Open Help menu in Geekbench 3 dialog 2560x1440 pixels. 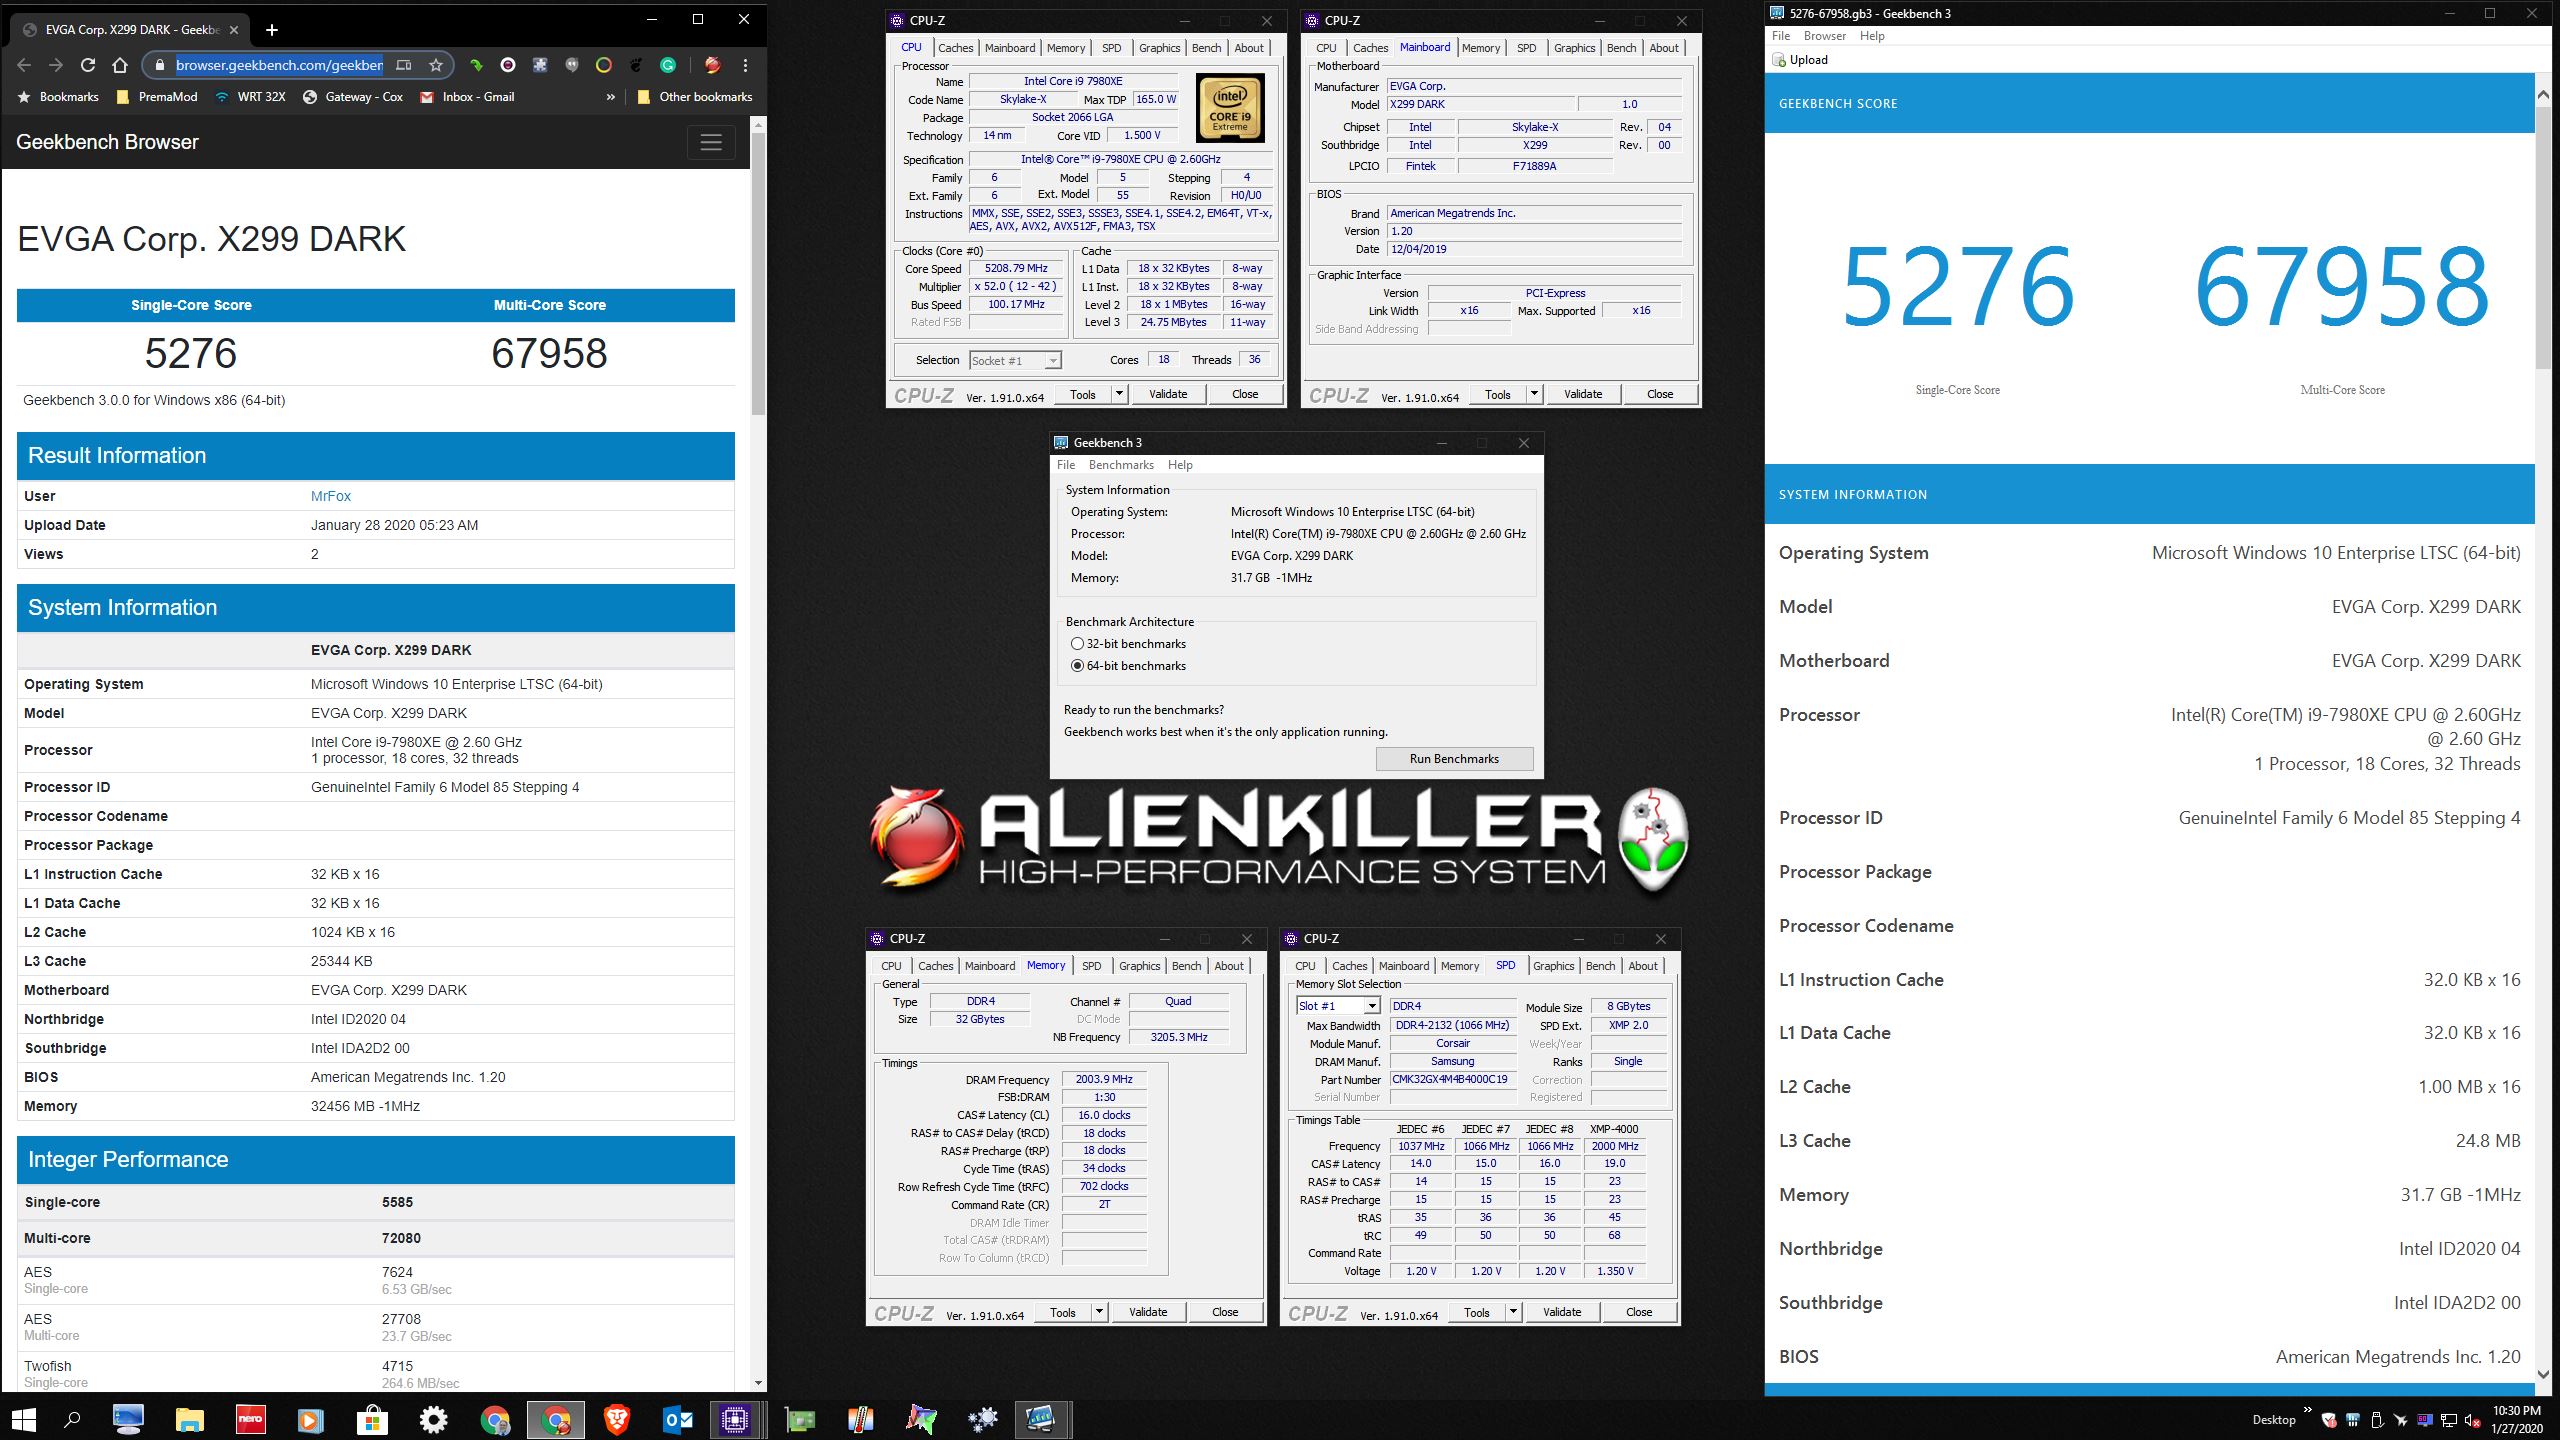pos(1180,465)
